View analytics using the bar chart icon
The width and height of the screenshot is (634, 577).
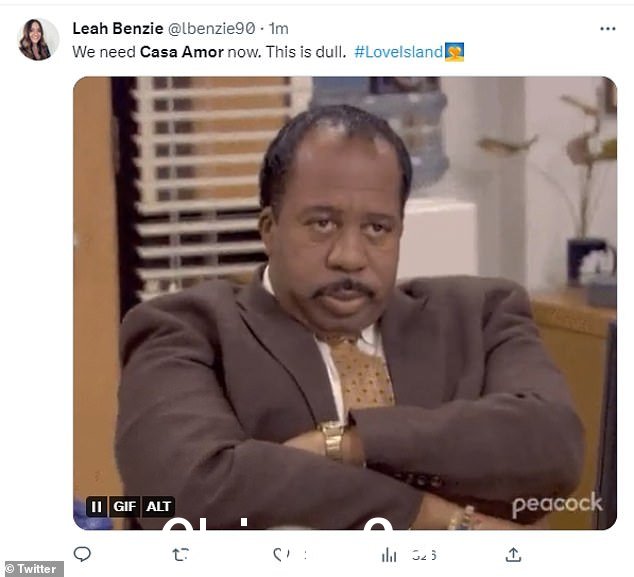[389, 555]
